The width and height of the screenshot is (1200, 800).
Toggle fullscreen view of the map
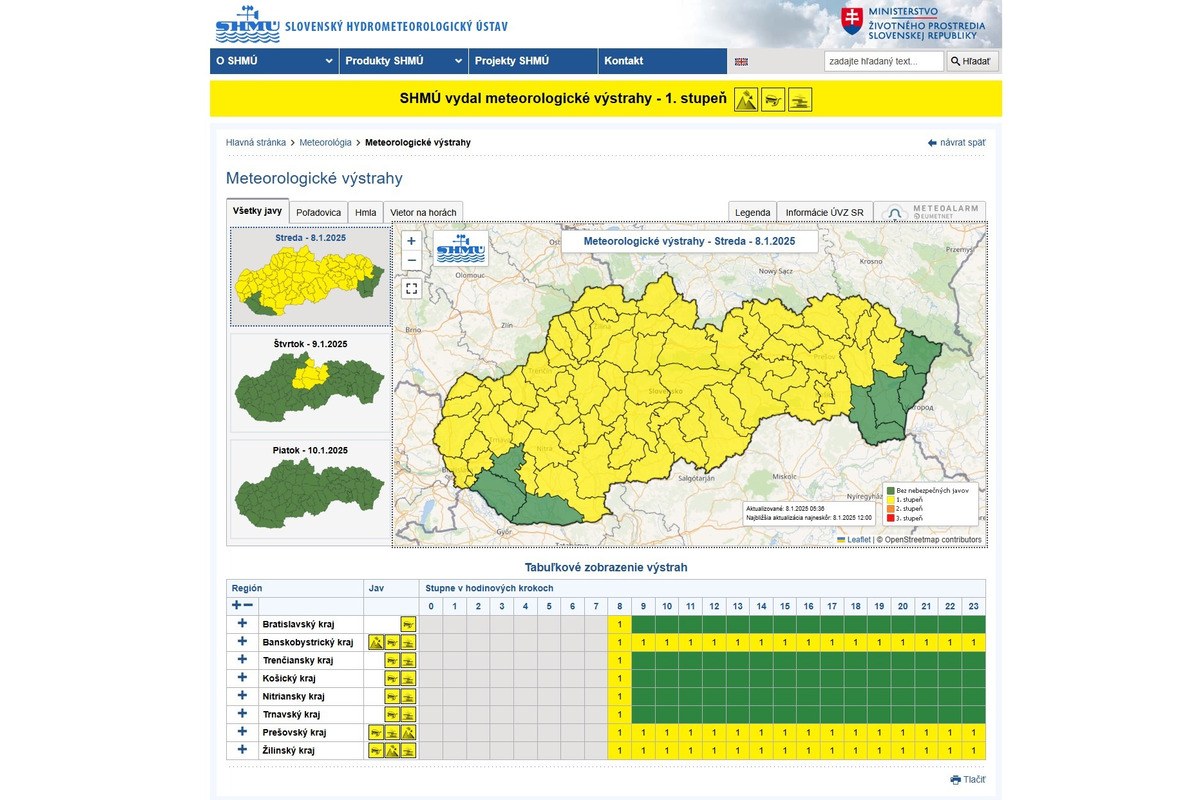(x=411, y=289)
